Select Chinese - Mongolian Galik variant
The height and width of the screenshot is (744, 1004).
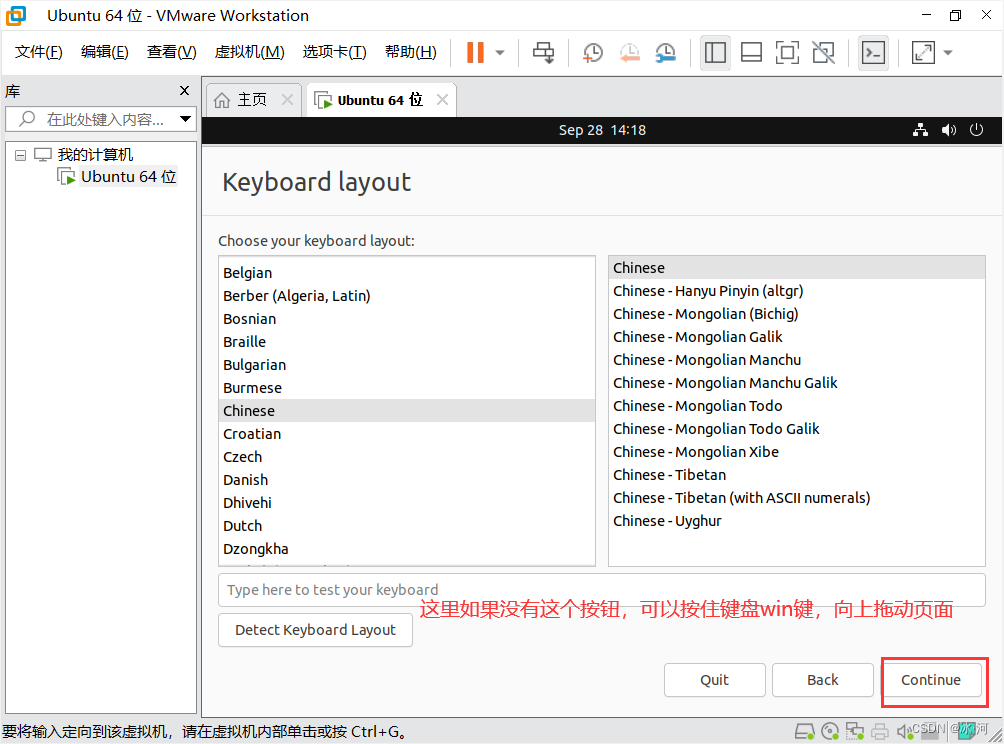(x=797, y=337)
